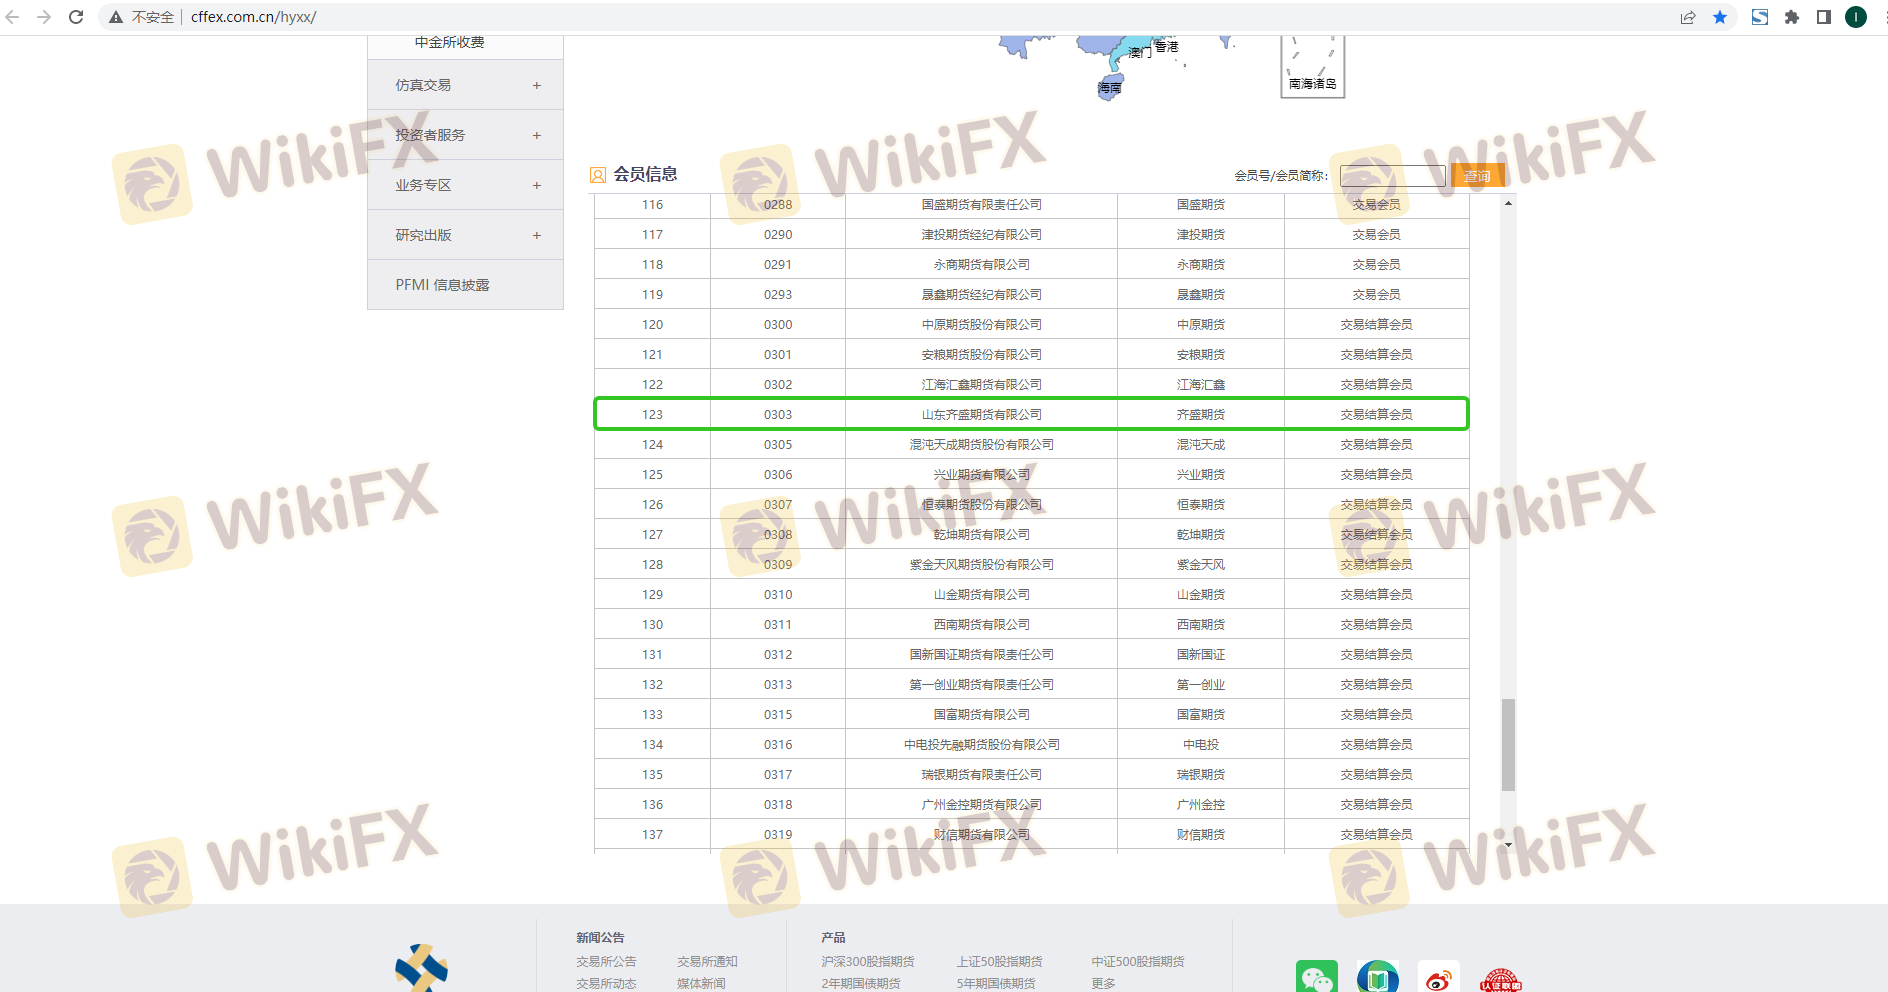Open the Weibo icon in footer
The height and width of the screenshot is (992, 1888).
[1438, 978]
